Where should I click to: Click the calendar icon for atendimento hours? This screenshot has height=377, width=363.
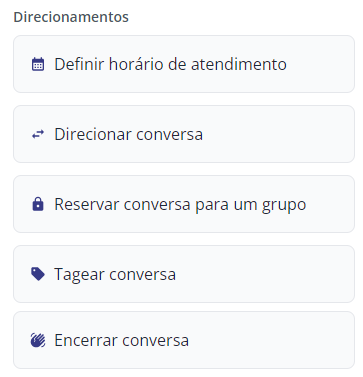tap(38, 64)
